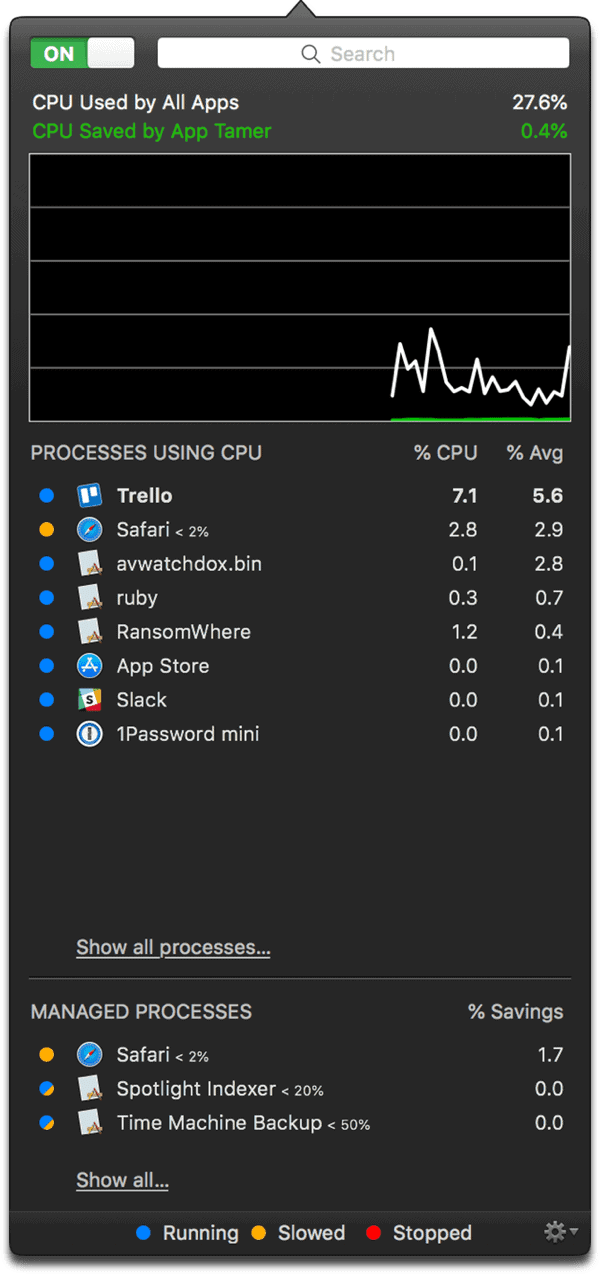
Task: Click the blue status dot beside Trello
Action: coord(46,496)
